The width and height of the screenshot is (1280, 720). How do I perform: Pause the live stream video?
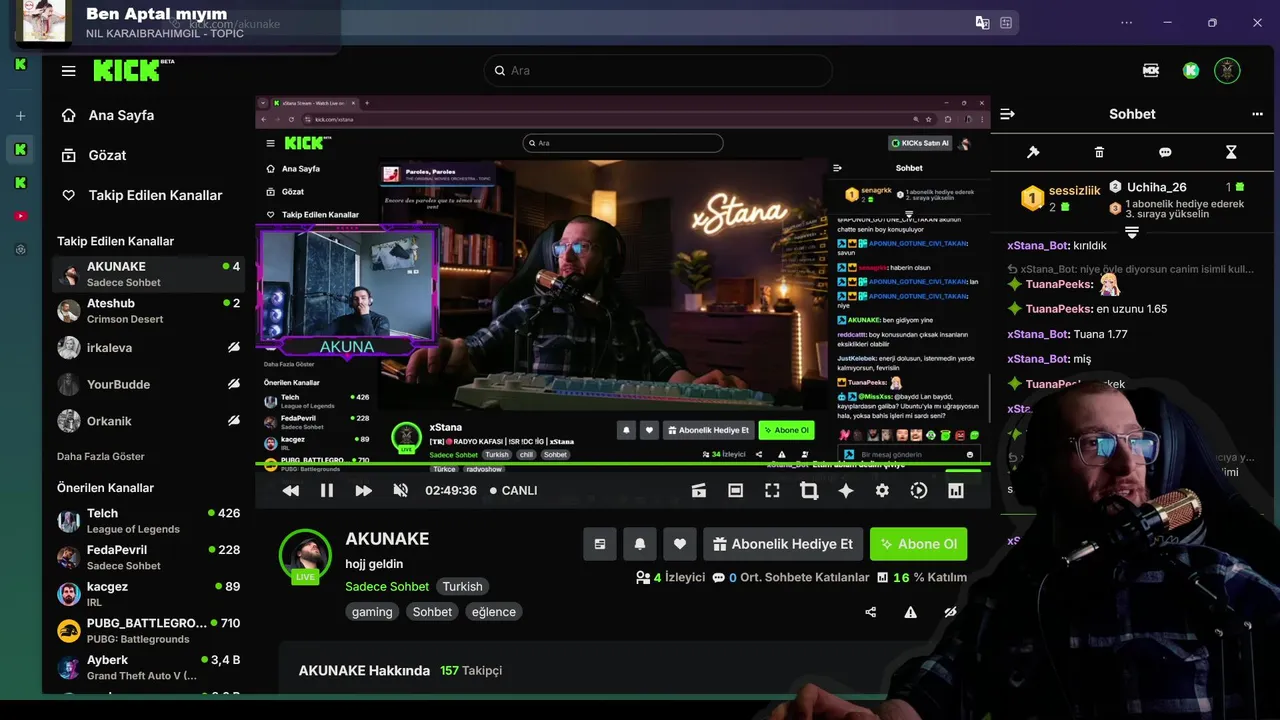pos(327,491)
